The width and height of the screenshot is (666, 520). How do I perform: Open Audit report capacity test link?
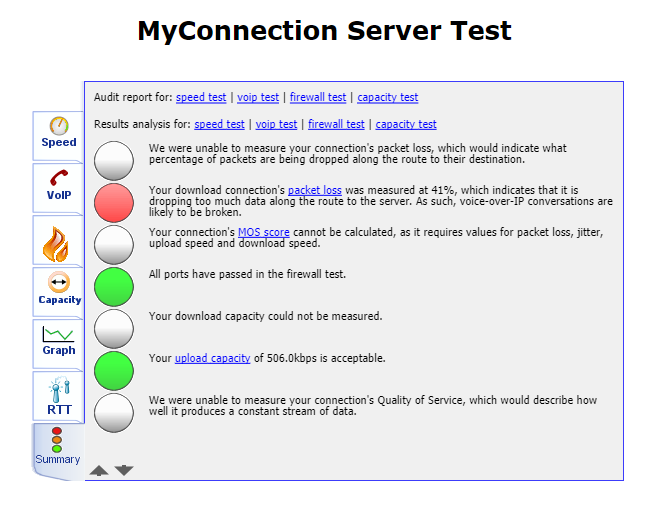[x=387, y=98]
